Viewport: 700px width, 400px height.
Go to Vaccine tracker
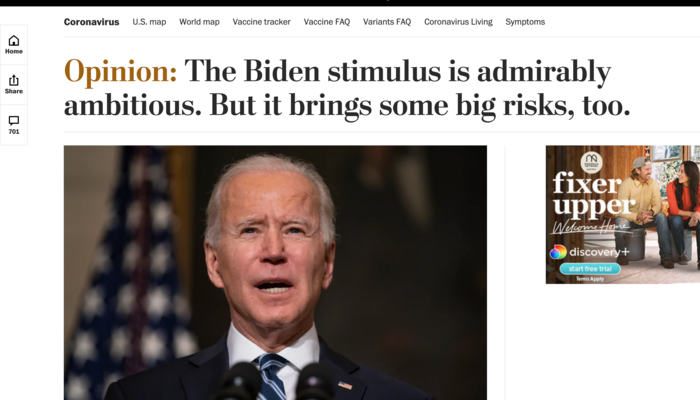(262, 22)
